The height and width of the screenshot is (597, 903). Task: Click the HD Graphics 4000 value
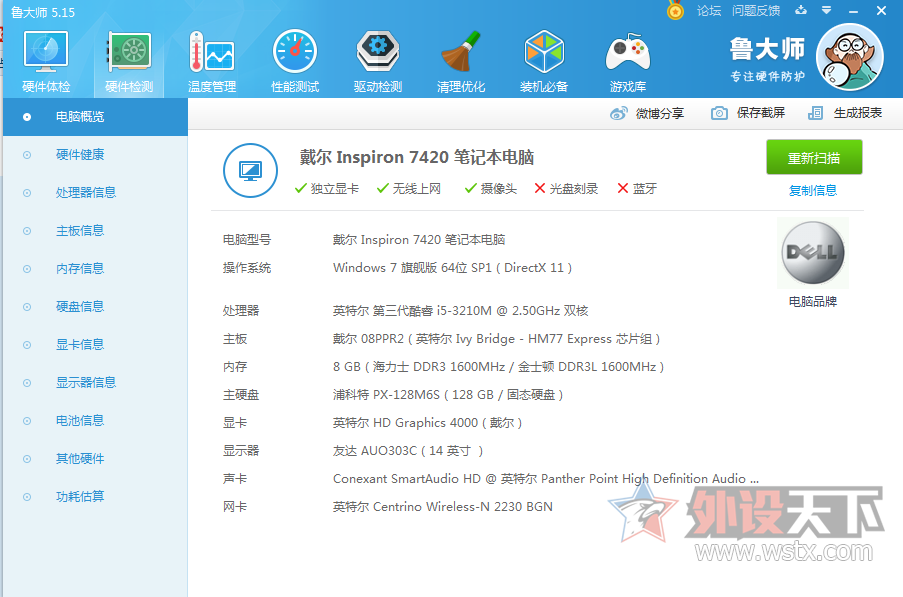click(x=427, y=423)
